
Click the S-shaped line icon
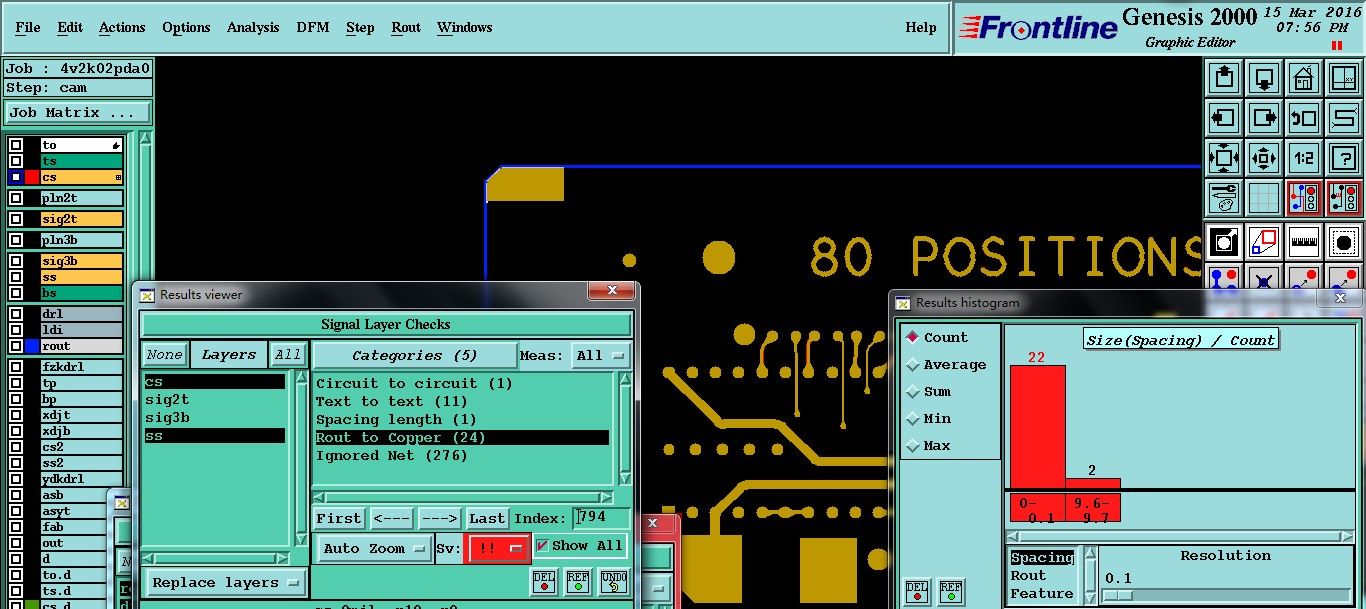coord(1343,117)
